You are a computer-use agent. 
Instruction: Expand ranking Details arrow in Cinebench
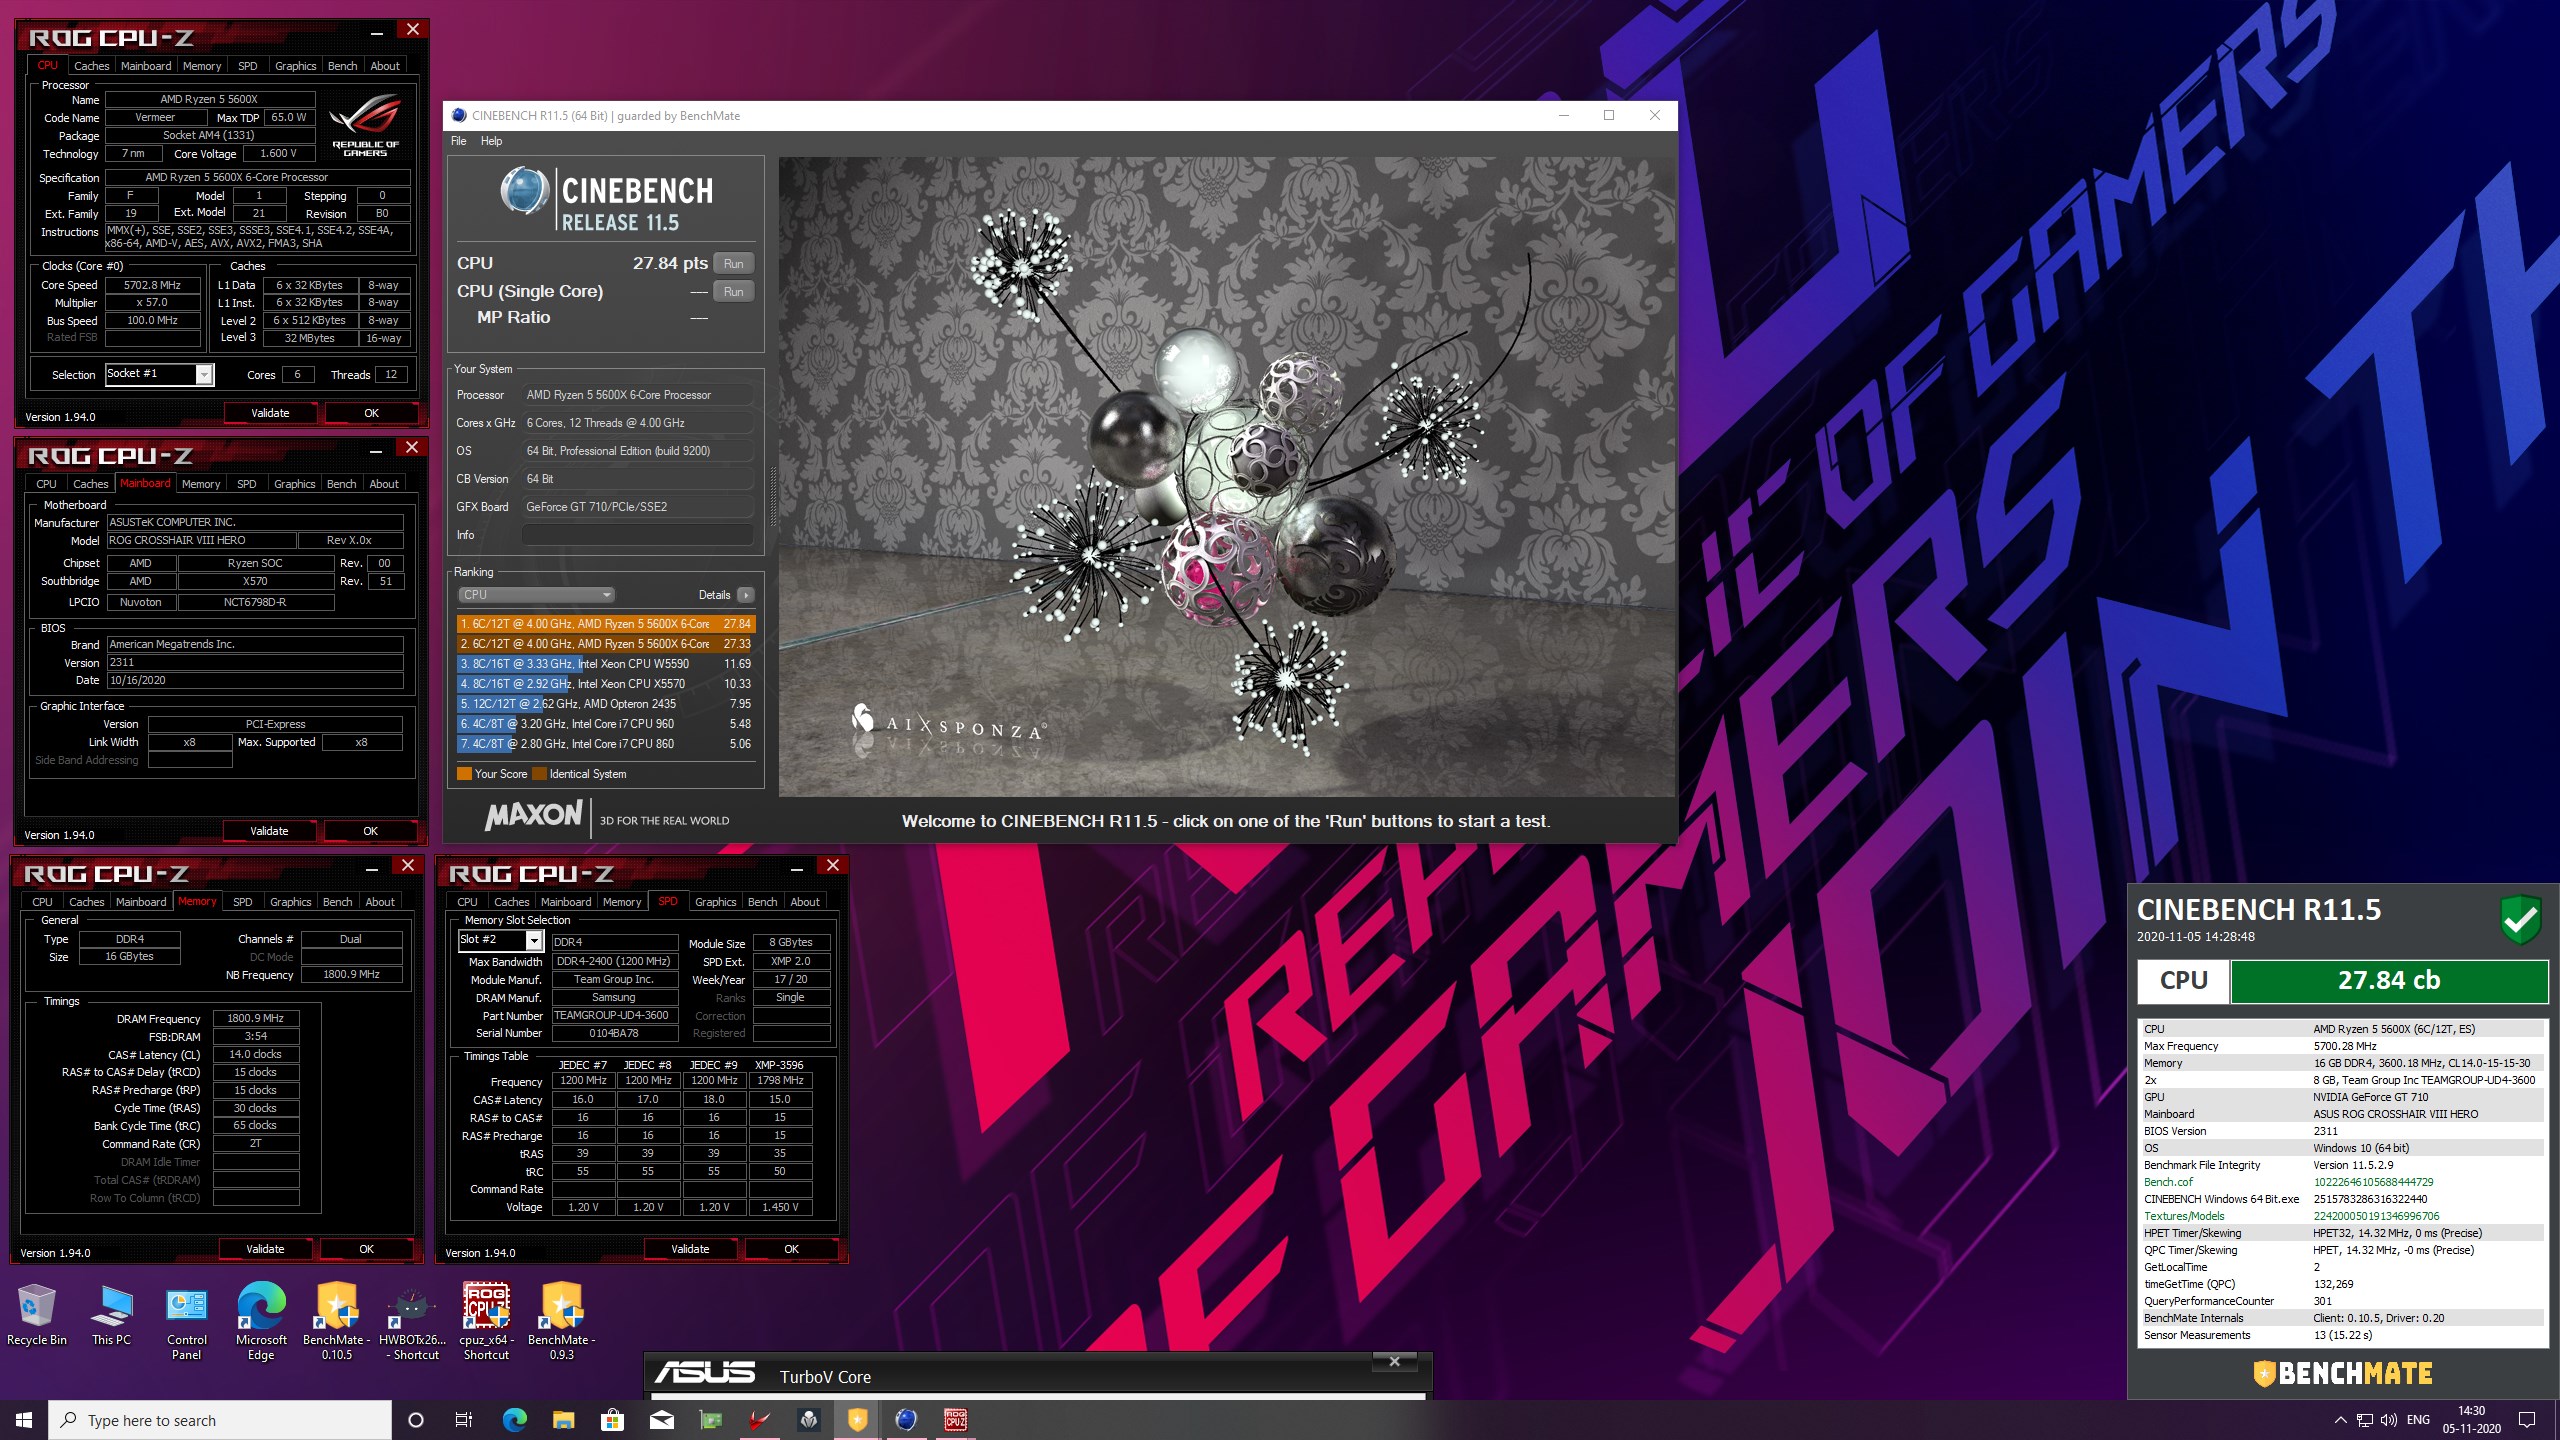[x=746, y=595]
